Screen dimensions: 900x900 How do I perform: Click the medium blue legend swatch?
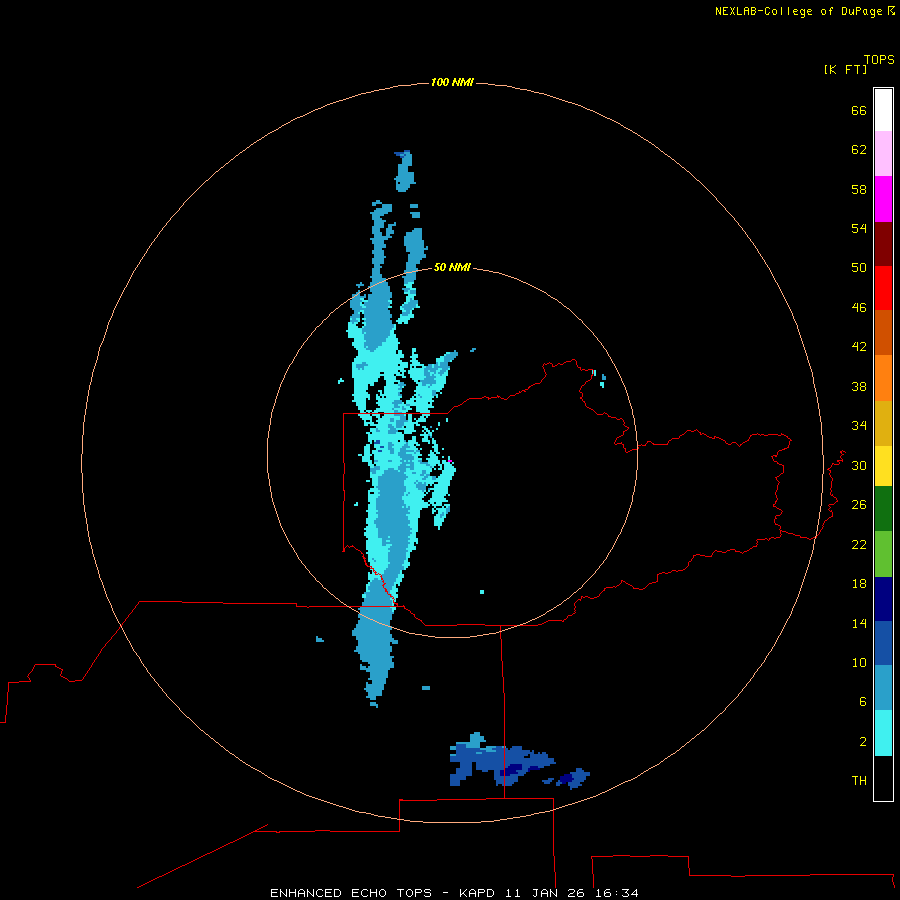[x=883, y=643]
